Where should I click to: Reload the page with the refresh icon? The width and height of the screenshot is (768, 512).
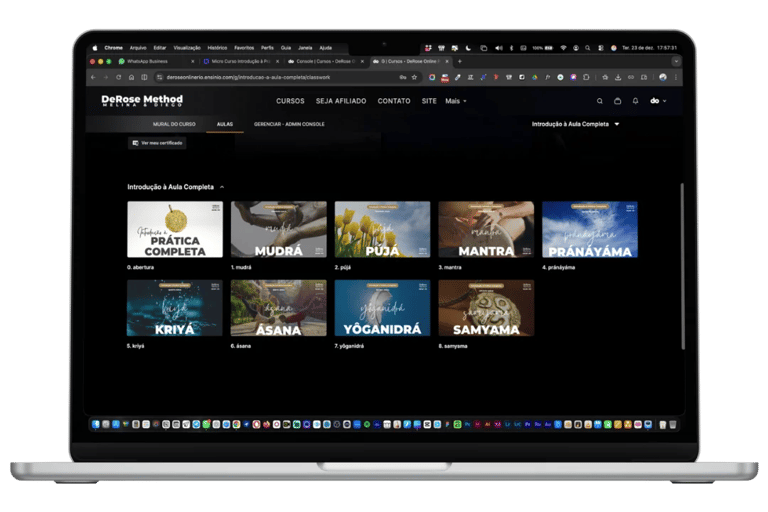[119, 77]
